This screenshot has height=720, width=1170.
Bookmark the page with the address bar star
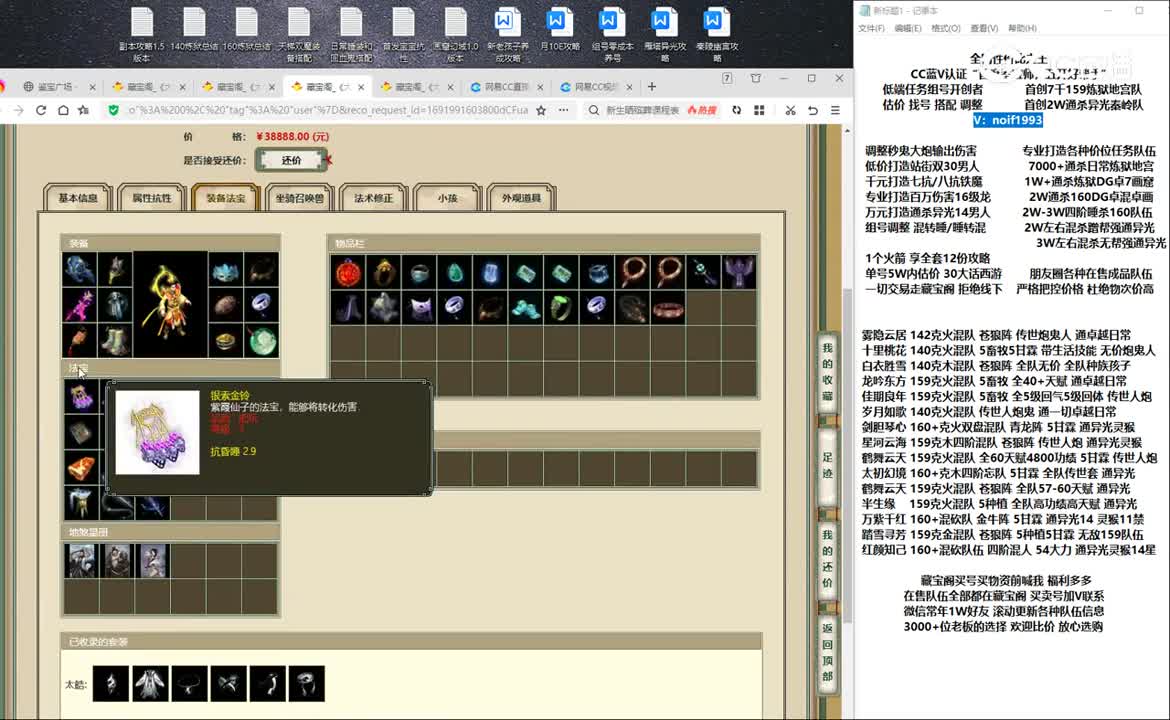tap(541, 110)
